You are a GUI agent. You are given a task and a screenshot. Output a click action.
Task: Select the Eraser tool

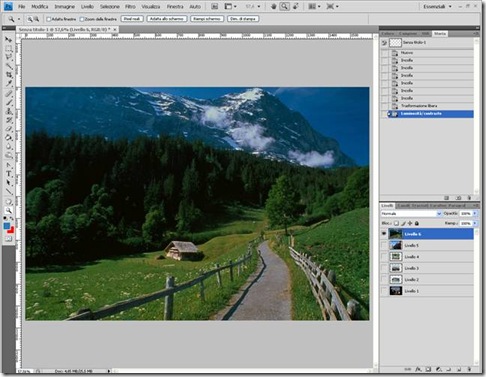coord(8,129)
